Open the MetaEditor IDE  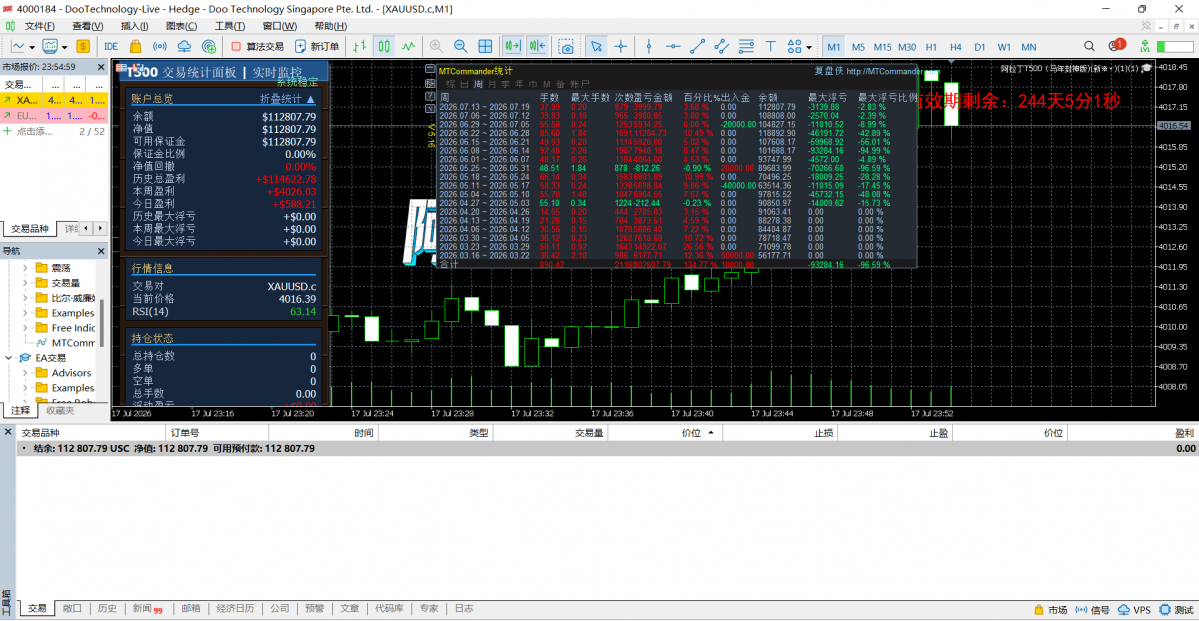click(x=111, y=47)
